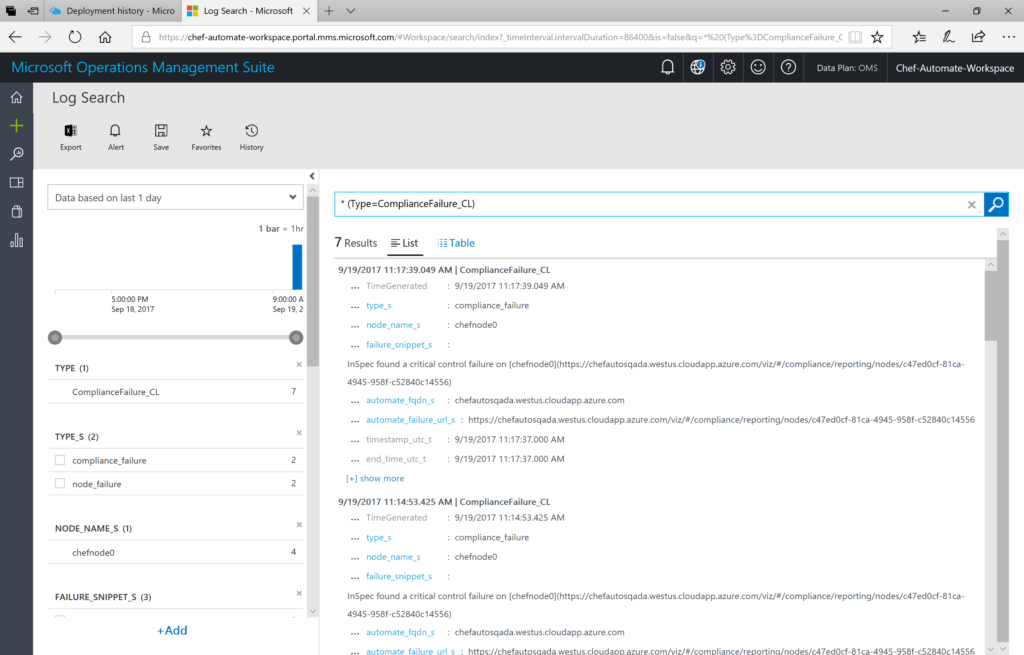Check the node_failure filter
This screenshot has width=1024, height=655.
[59, 481]
